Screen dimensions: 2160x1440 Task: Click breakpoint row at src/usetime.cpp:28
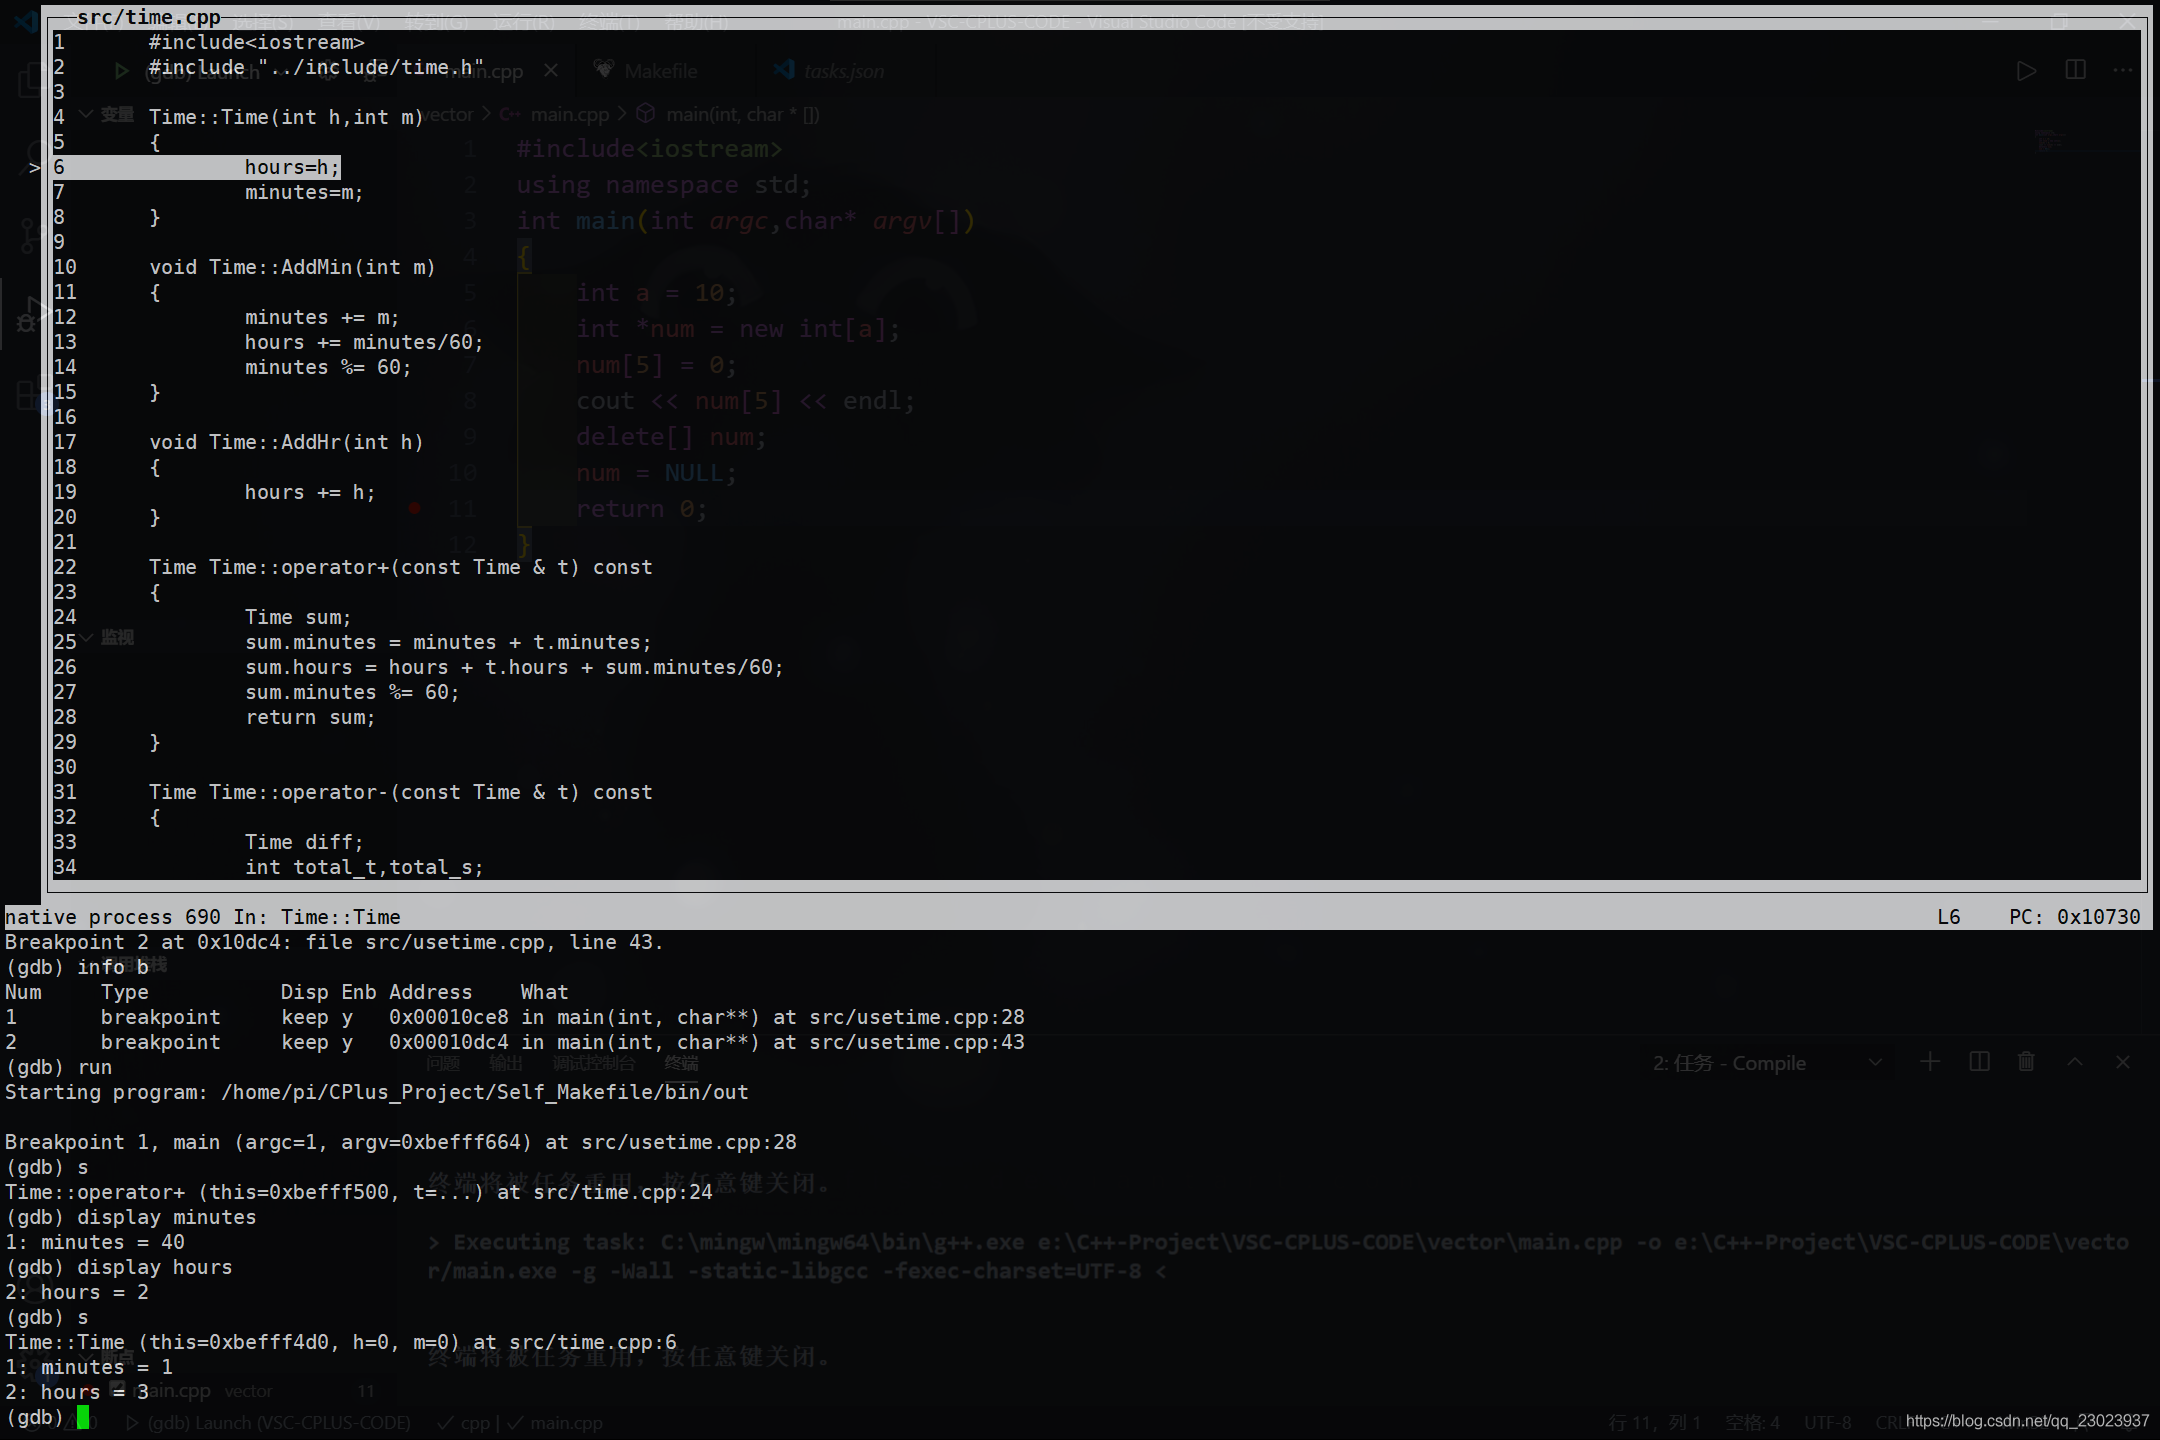pyautogui.click(x=515, y=1017)
